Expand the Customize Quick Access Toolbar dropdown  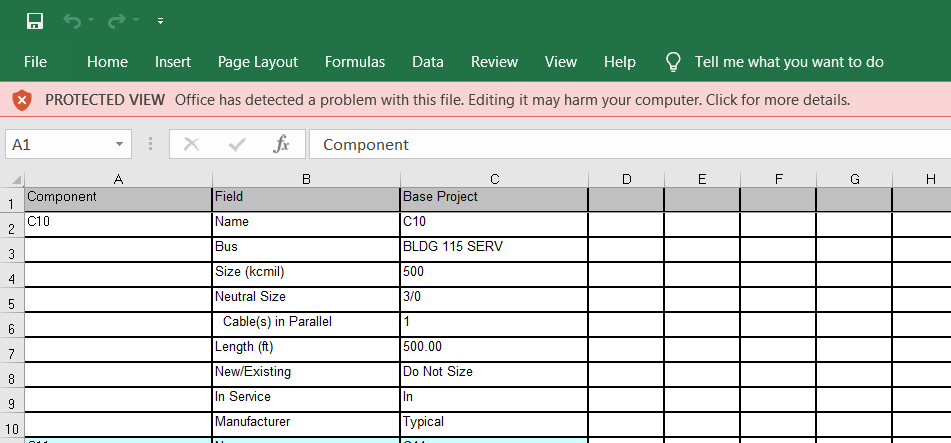[x=160, y=21]
